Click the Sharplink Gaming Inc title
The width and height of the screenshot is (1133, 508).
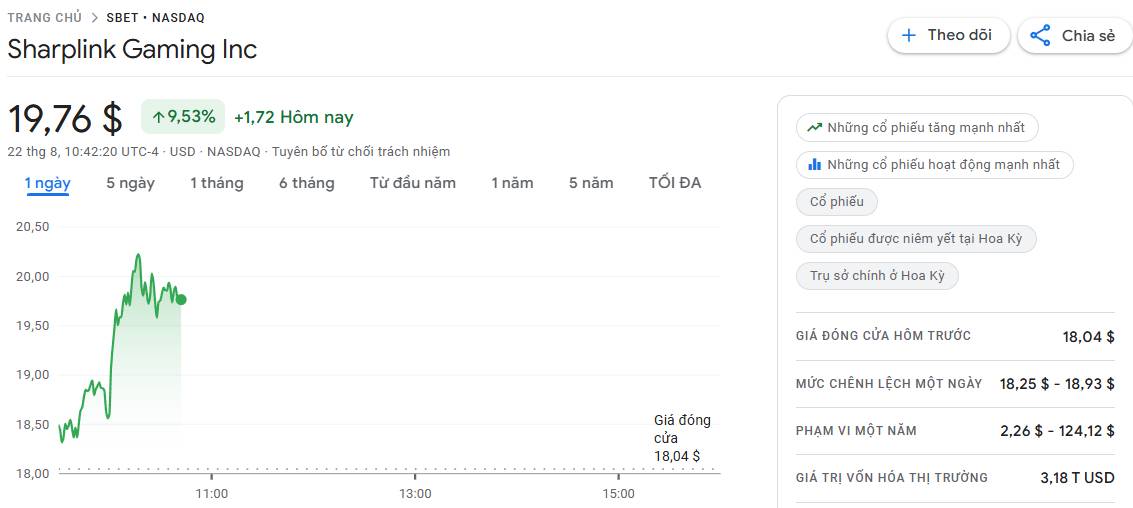[132, 49]
